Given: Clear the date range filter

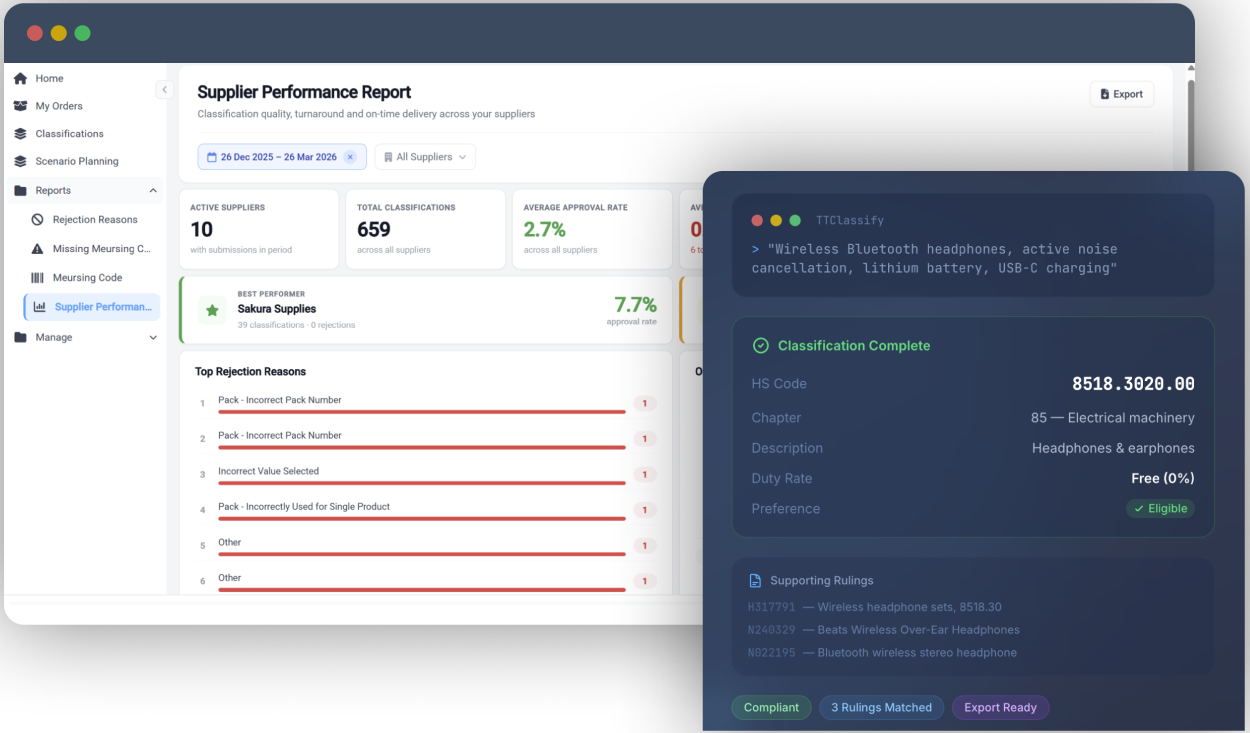Looking at the screenshot, I should point(350,157).
